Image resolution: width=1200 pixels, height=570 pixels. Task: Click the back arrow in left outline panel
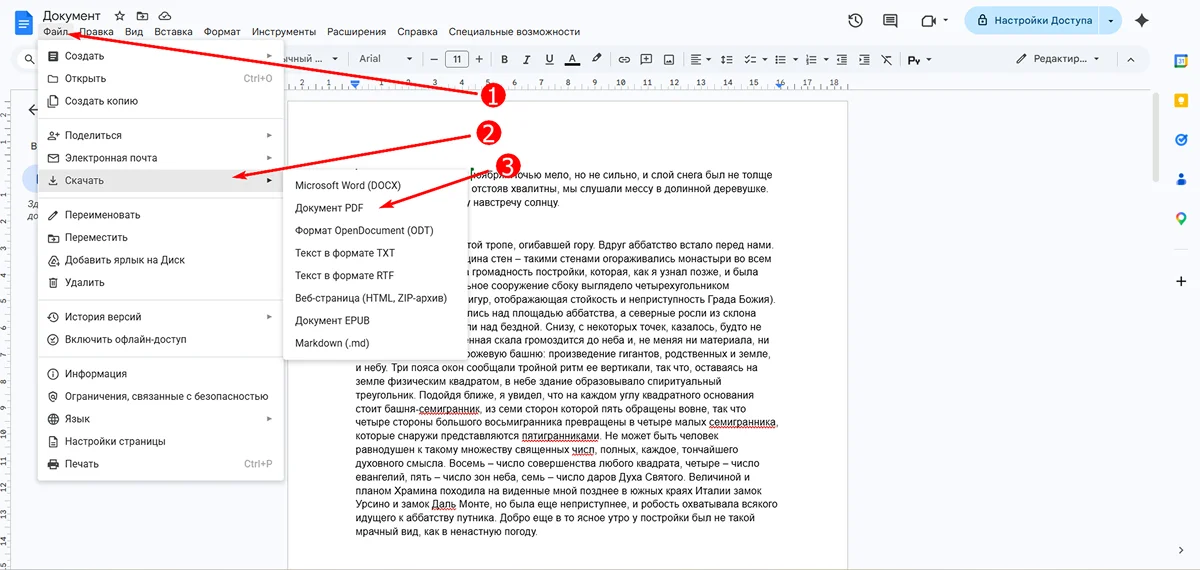(32, 110)
